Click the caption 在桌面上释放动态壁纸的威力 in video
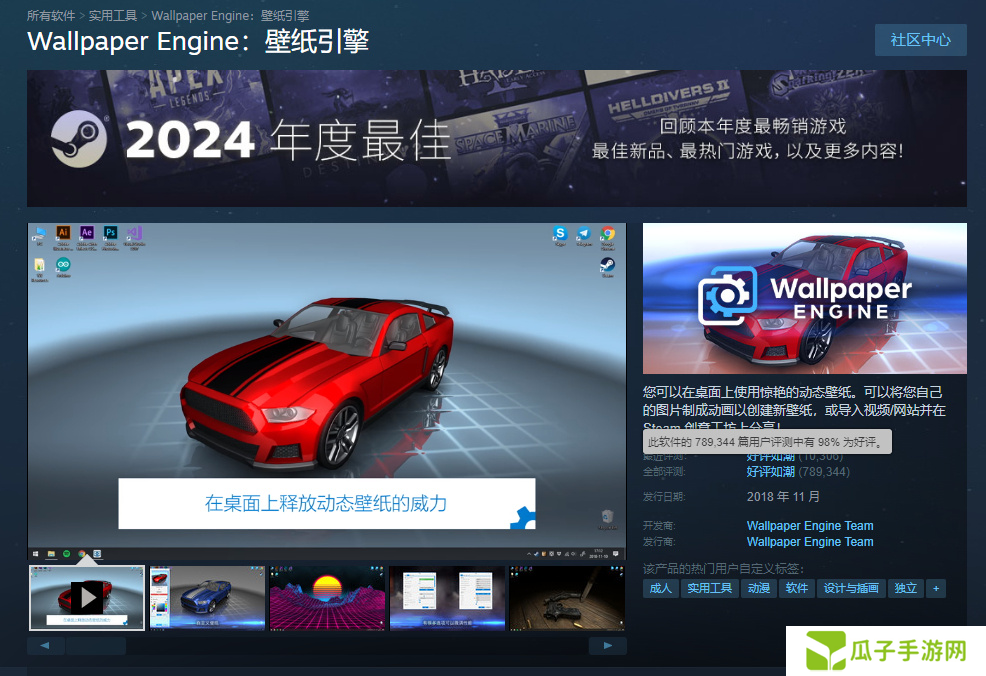 click(326, 504)
